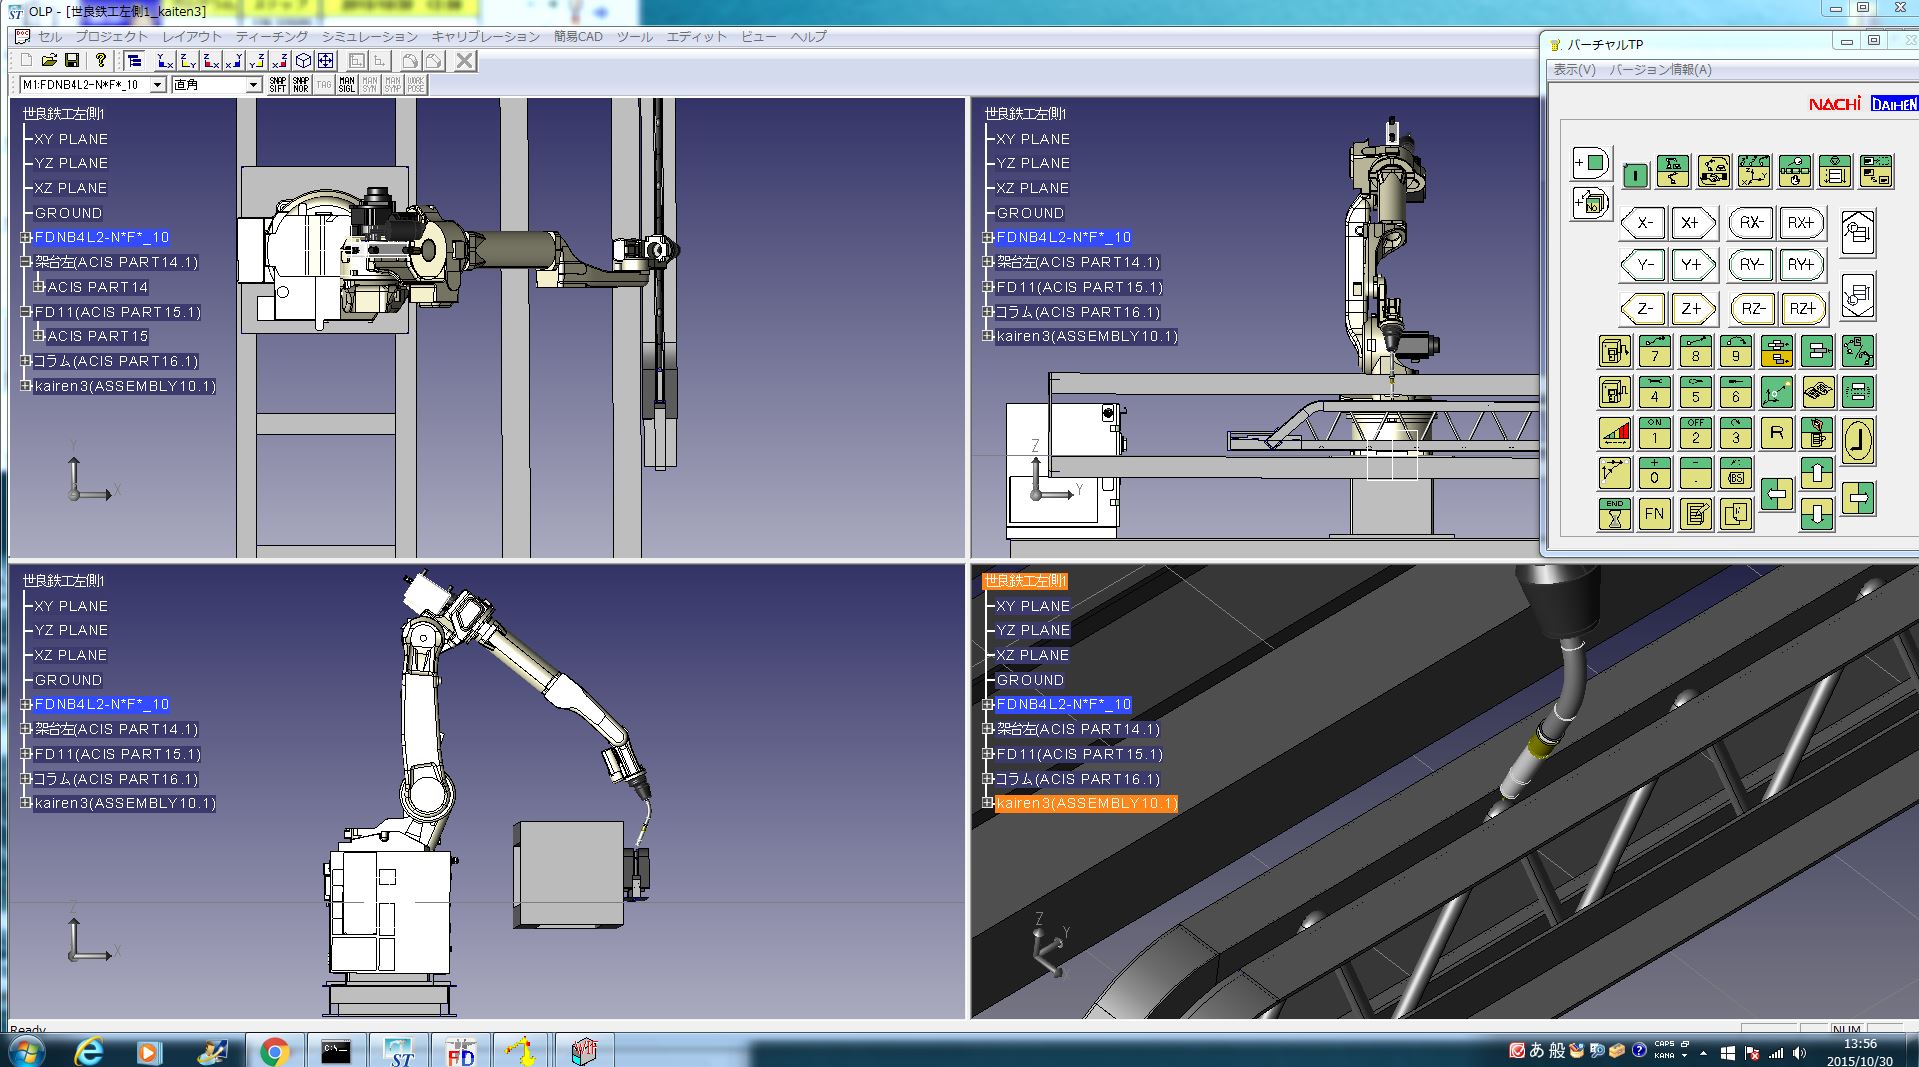This screenshot has height=1067, width=1919.
Task: Click the speed level bars key
Action: (x=1614, y=434)
